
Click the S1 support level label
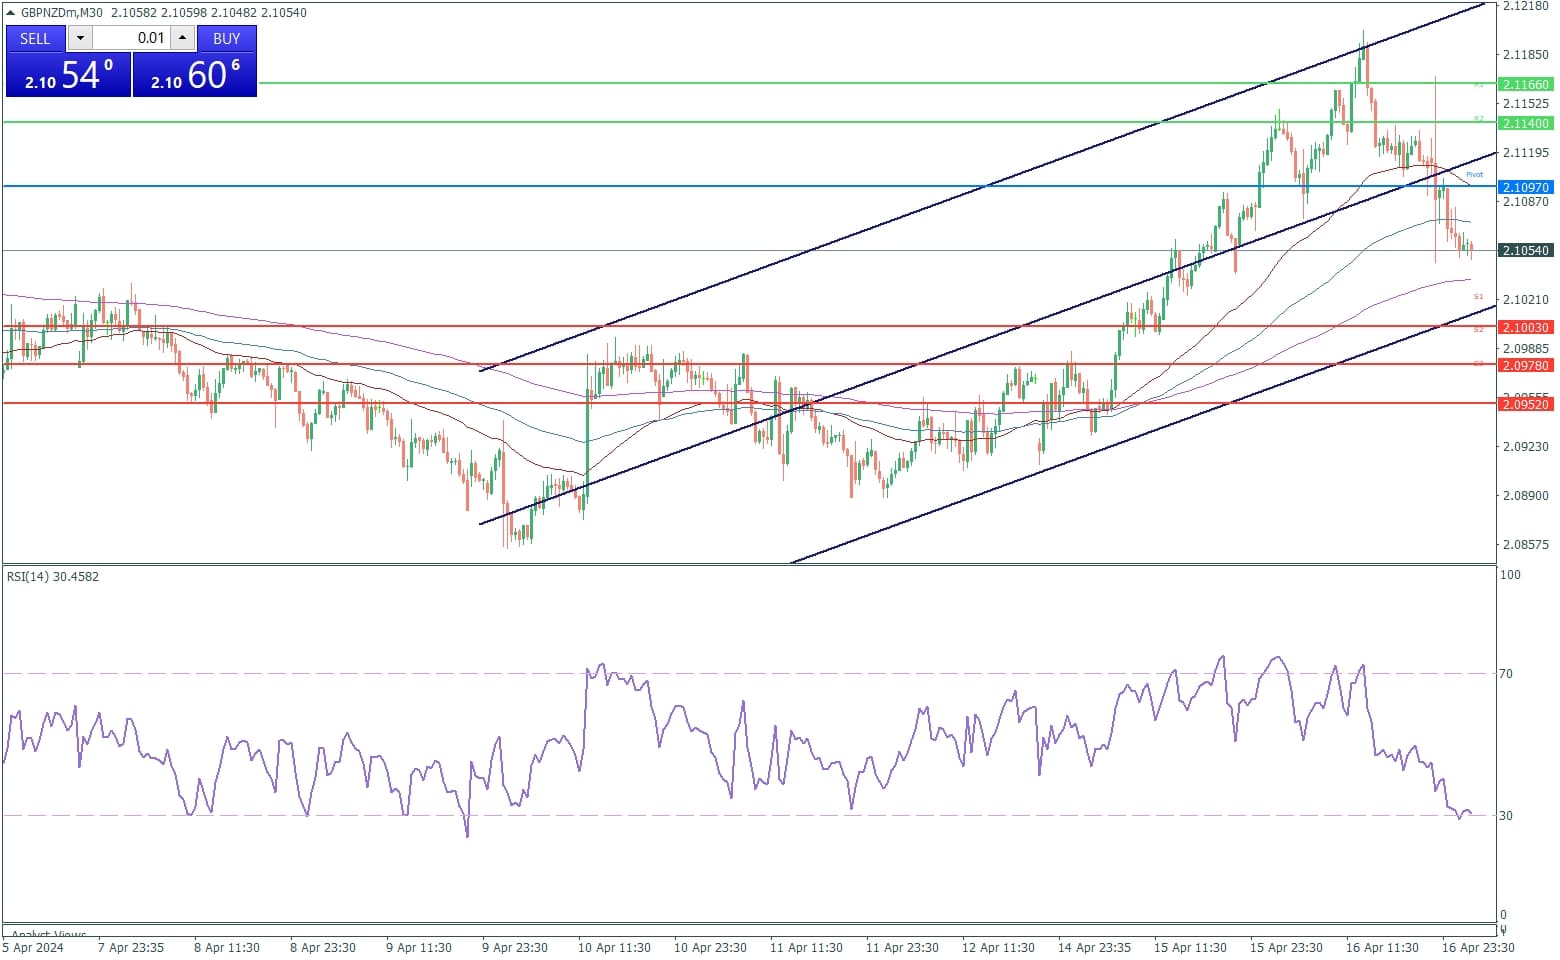(x=1478, y=297)
